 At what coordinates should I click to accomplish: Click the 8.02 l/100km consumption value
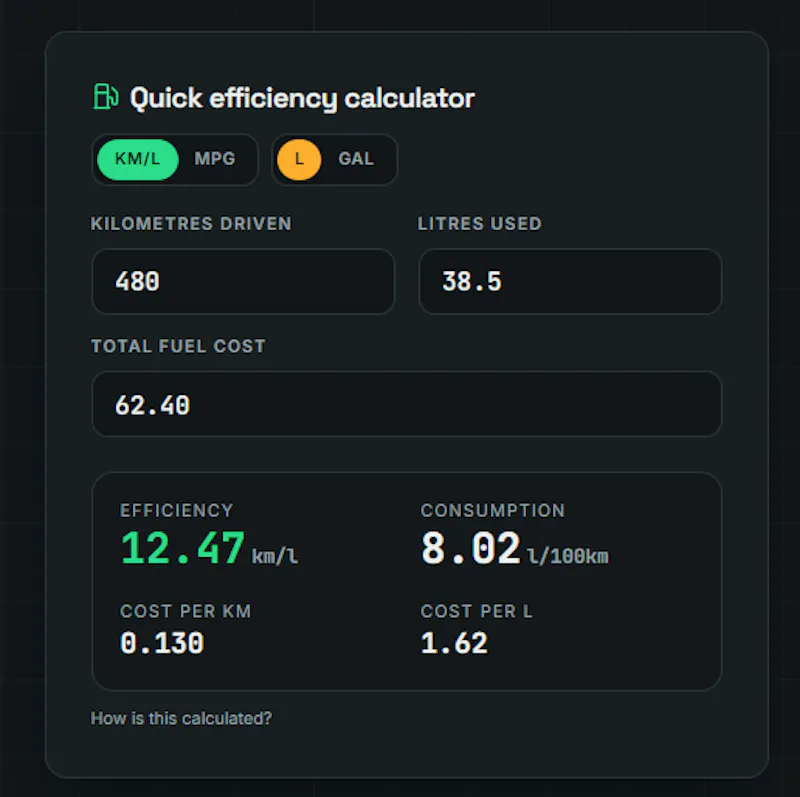coord(514,549)
